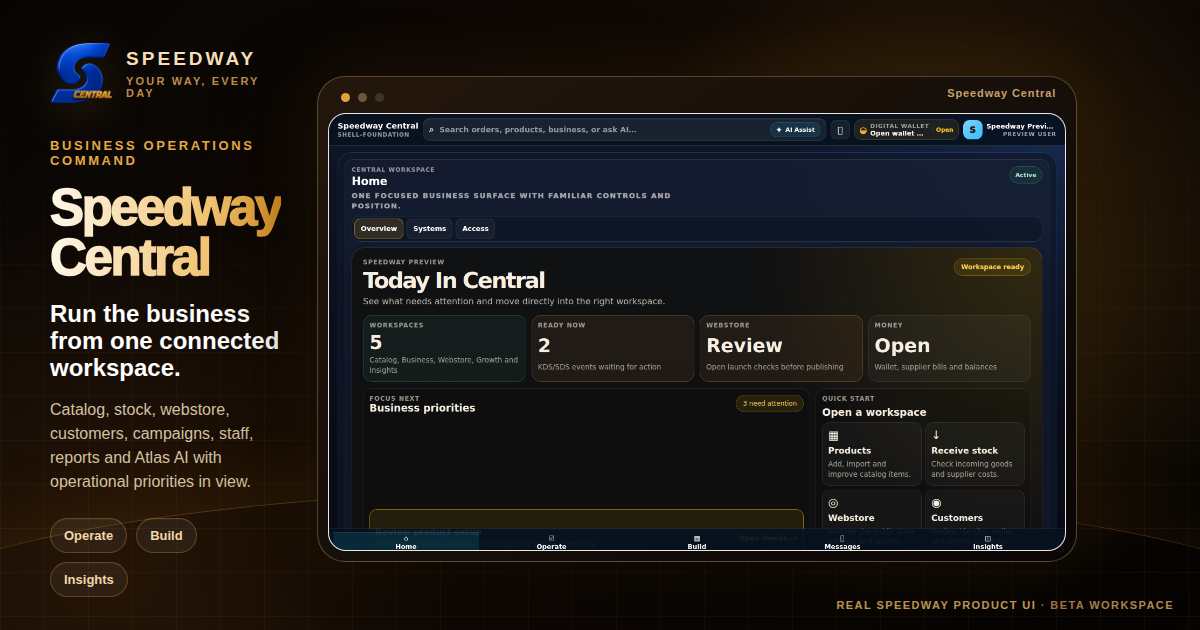Click the digital wallet coin icon
1200x630 pixels.
click(863, 130)
